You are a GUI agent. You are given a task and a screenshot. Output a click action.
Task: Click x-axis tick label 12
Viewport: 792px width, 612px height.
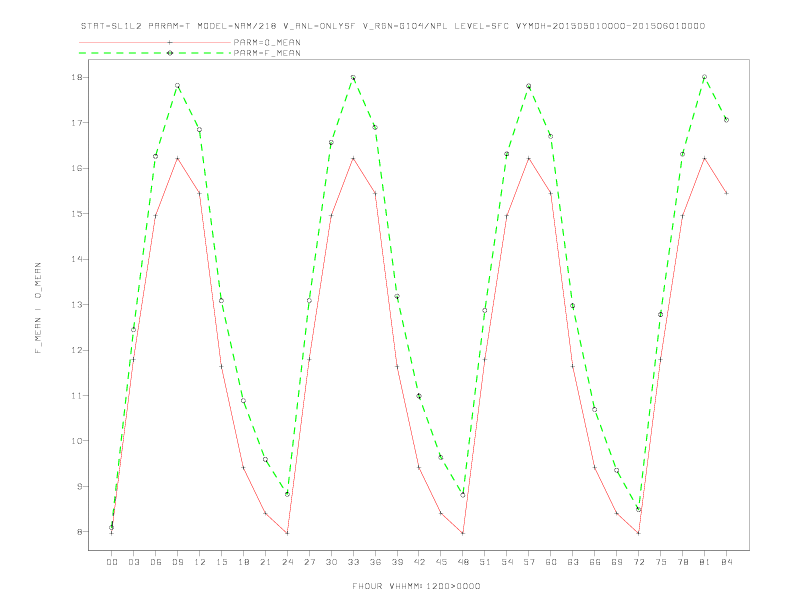[200, 562]
